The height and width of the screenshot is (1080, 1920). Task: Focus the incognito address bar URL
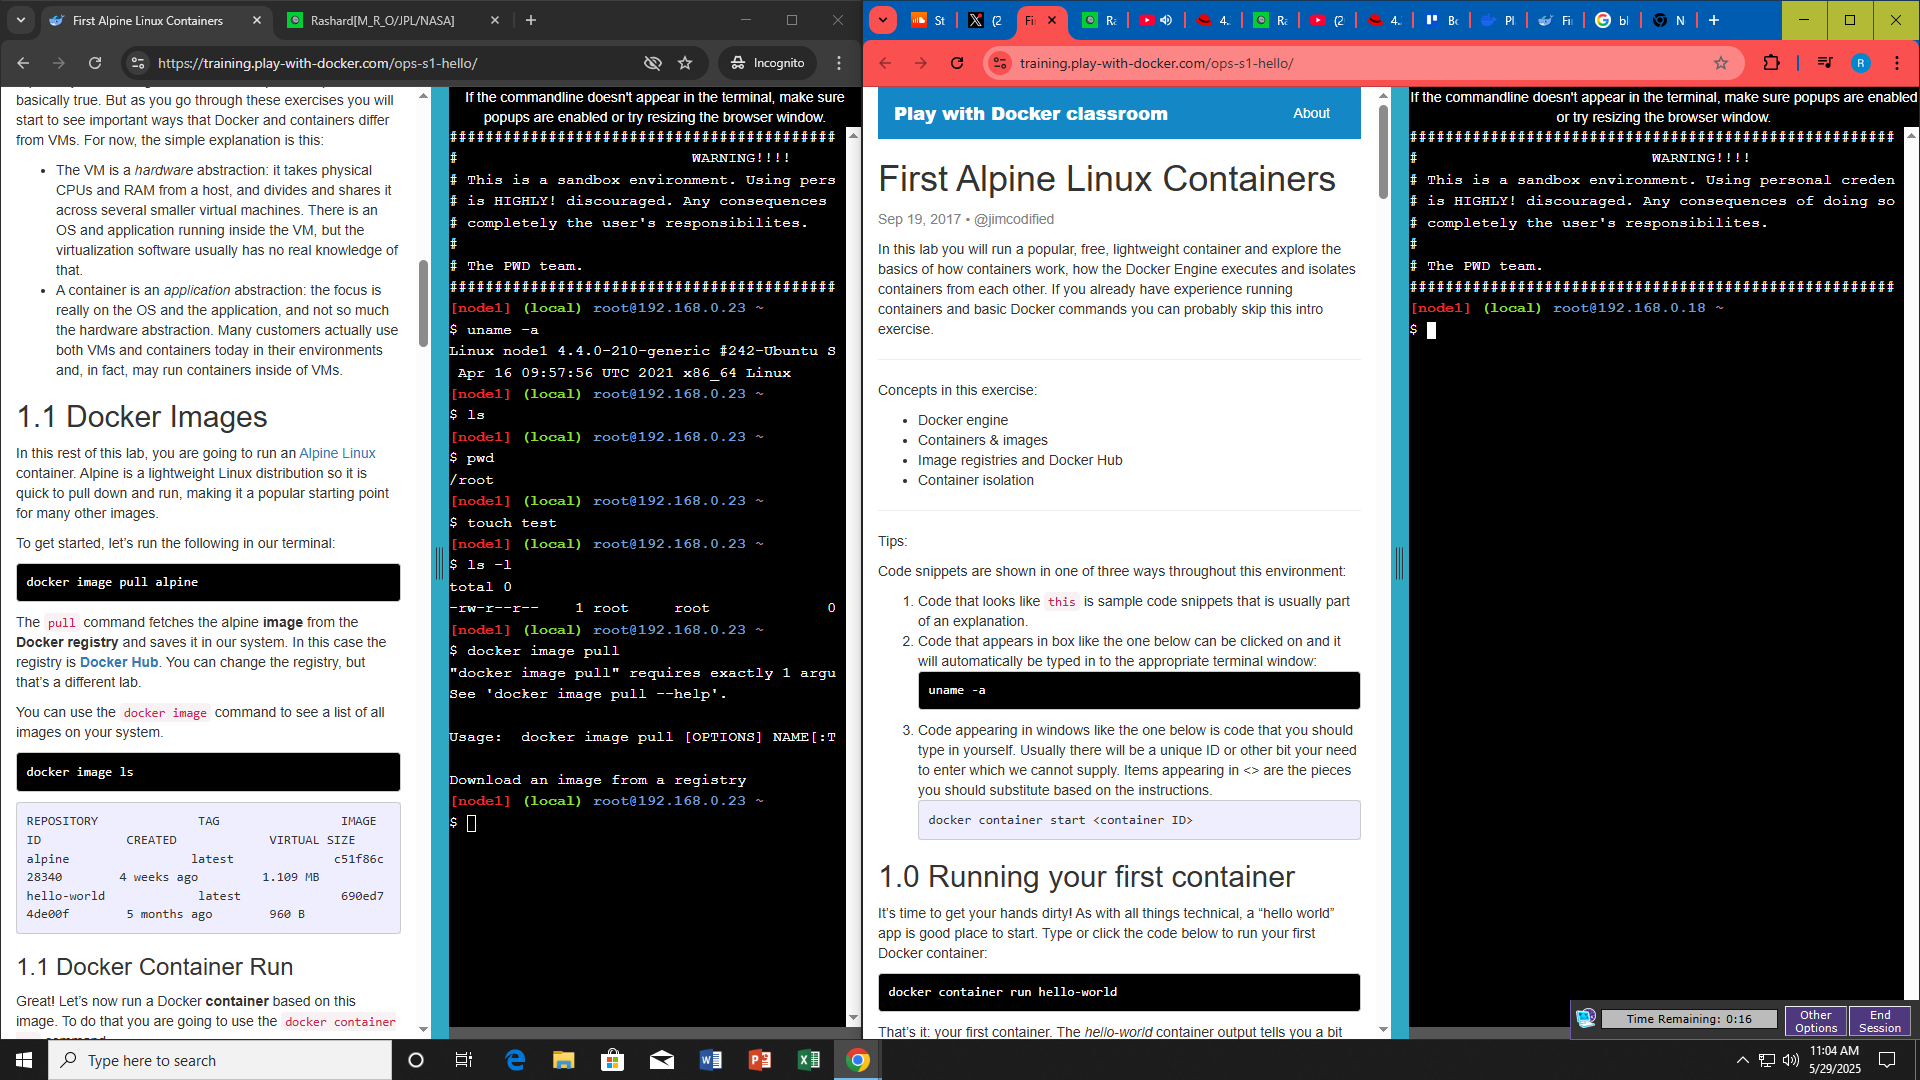point(317,63)
